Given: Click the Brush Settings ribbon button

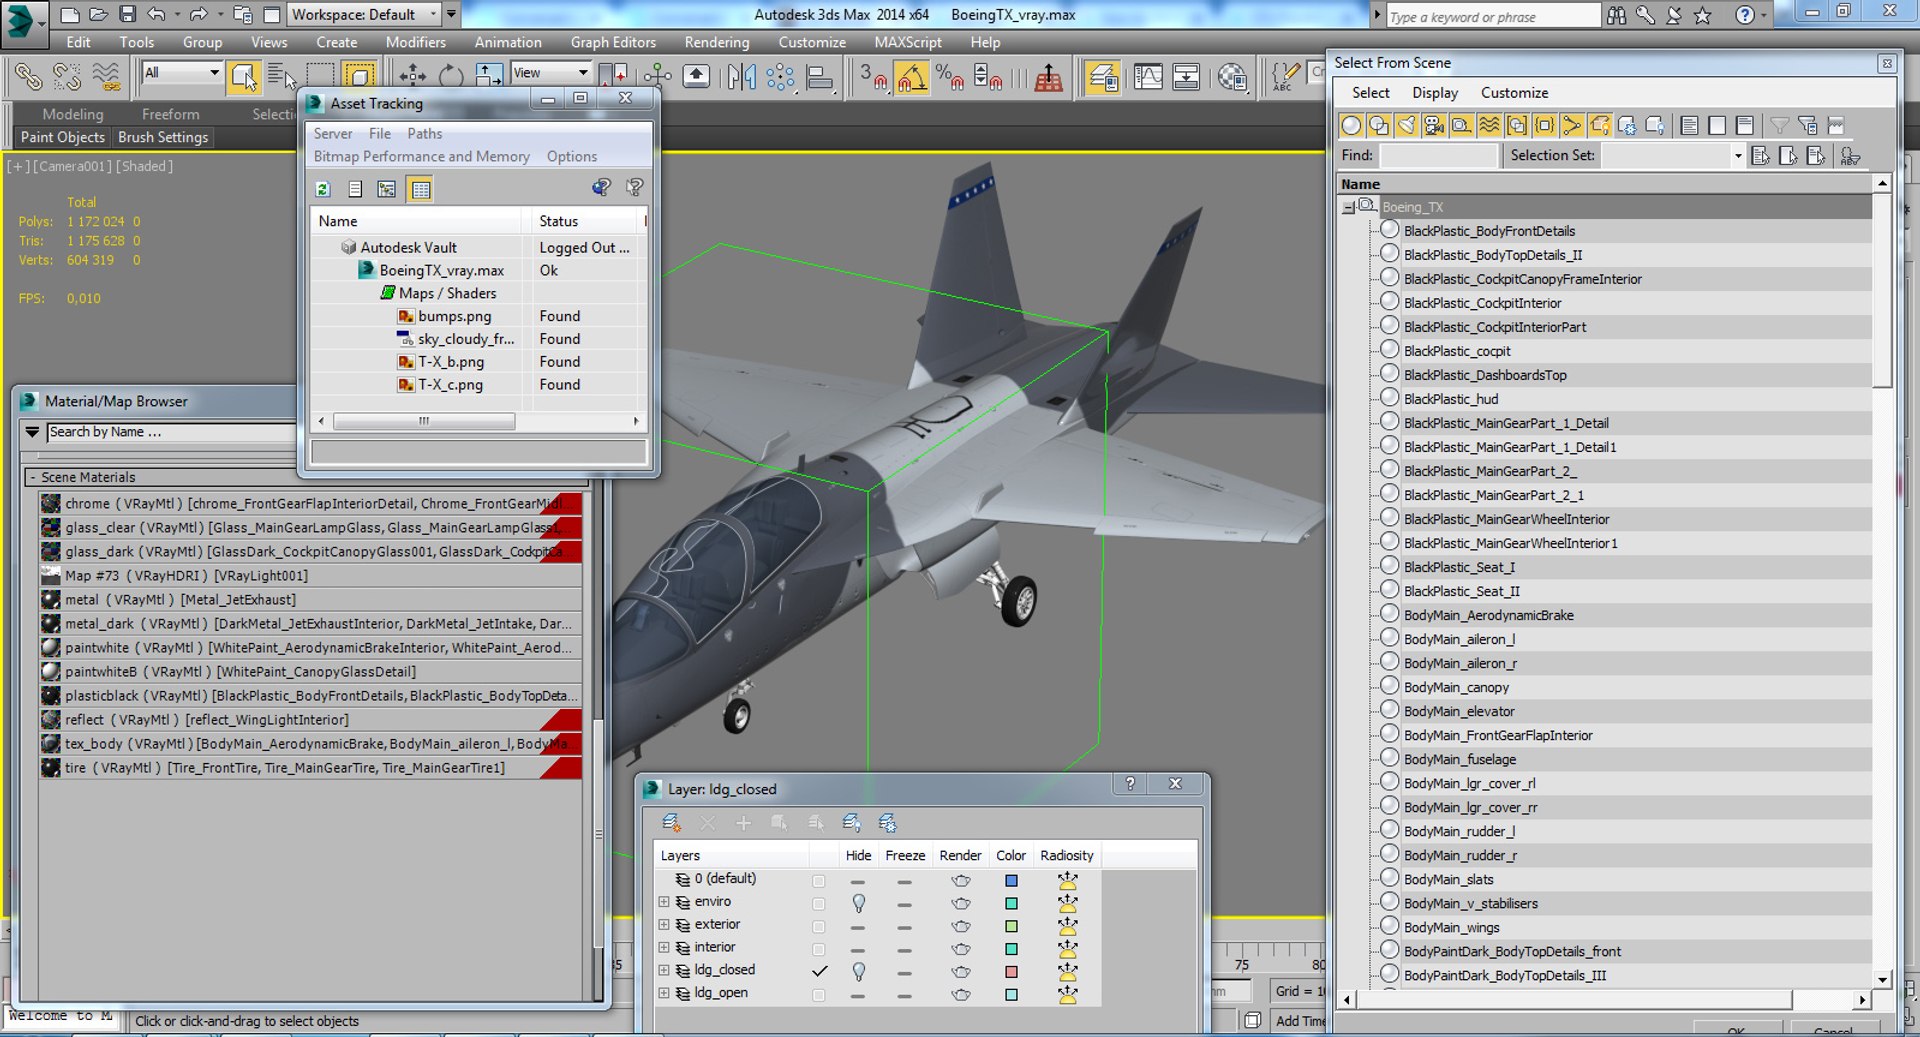Looking at the screenshot, I should pyautogui.click(x=163, y=137).
